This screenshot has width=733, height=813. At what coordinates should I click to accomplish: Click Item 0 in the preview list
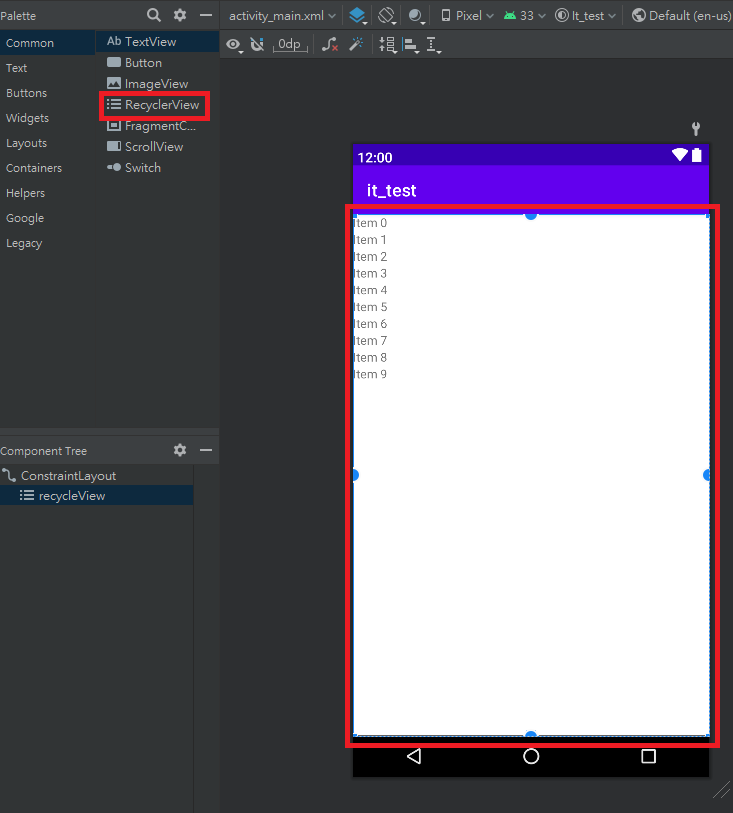tap(370, 223)
